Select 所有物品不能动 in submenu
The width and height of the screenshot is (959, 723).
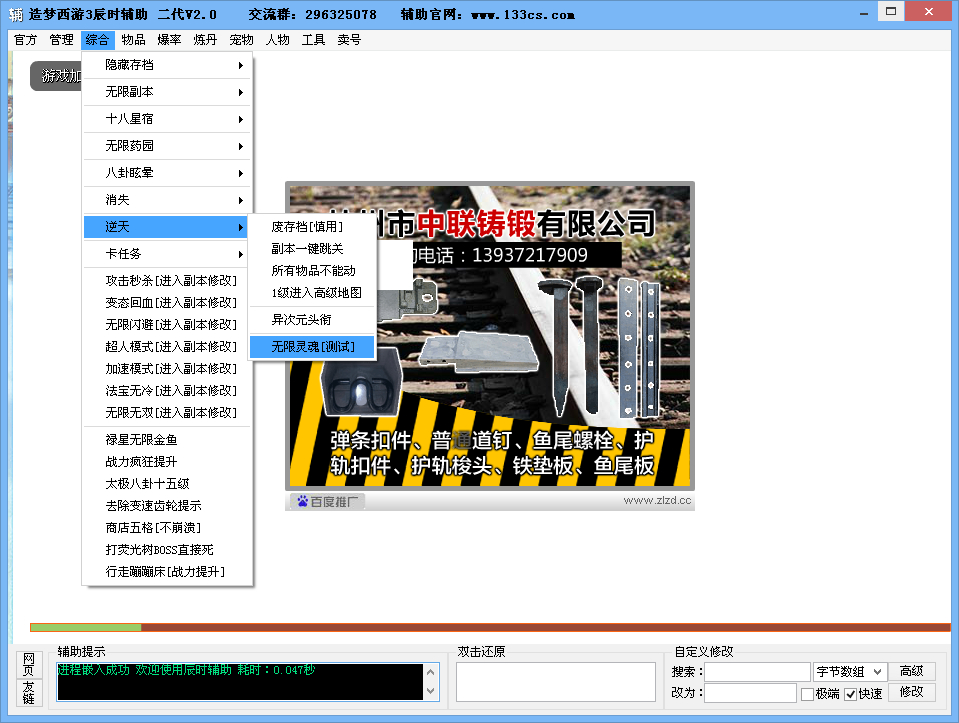point(312,271)
